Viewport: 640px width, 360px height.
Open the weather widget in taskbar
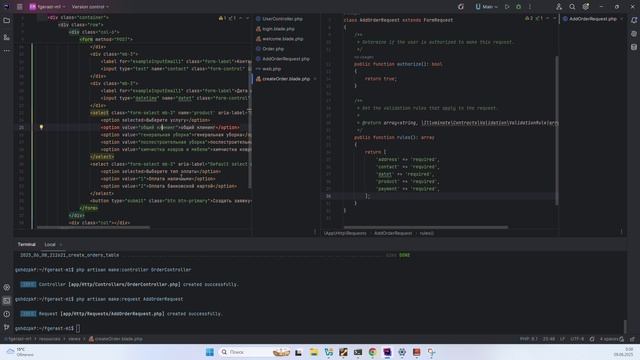(x=21, y=352)
